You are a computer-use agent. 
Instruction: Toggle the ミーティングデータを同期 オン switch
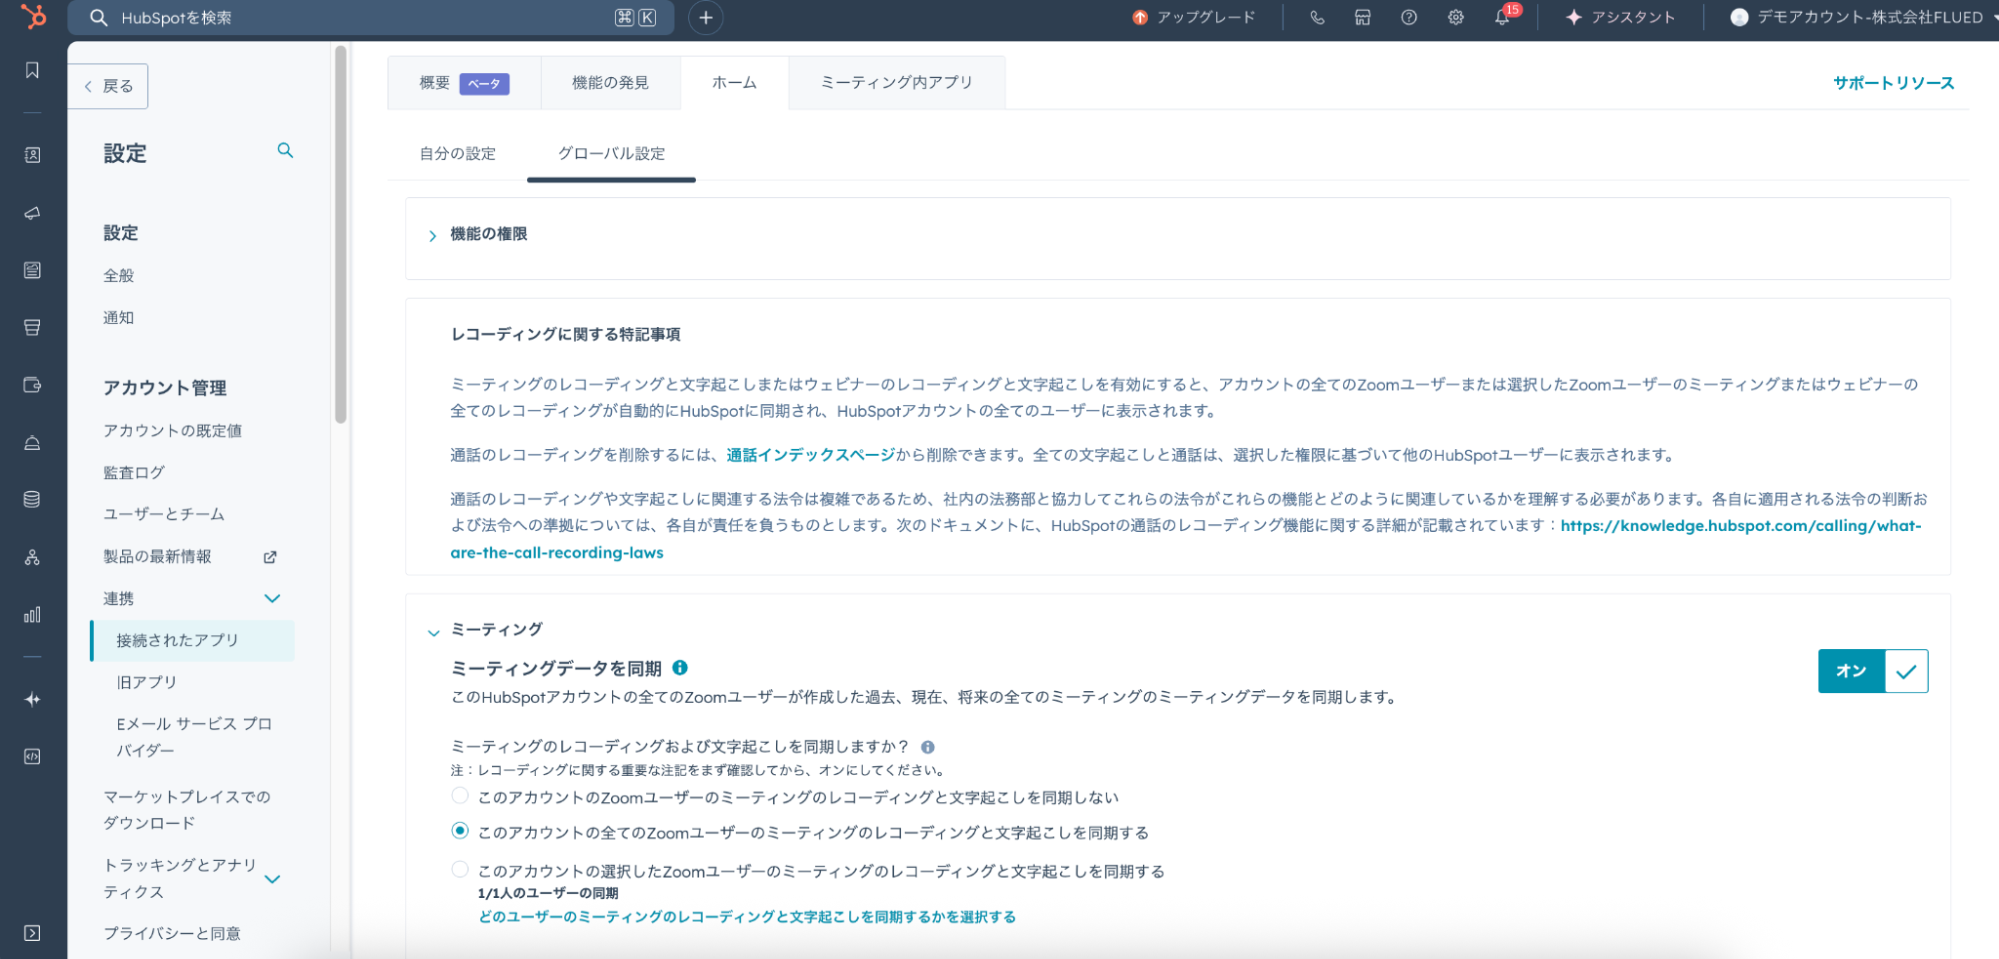pyautogui.click(x=1872, y=671)
